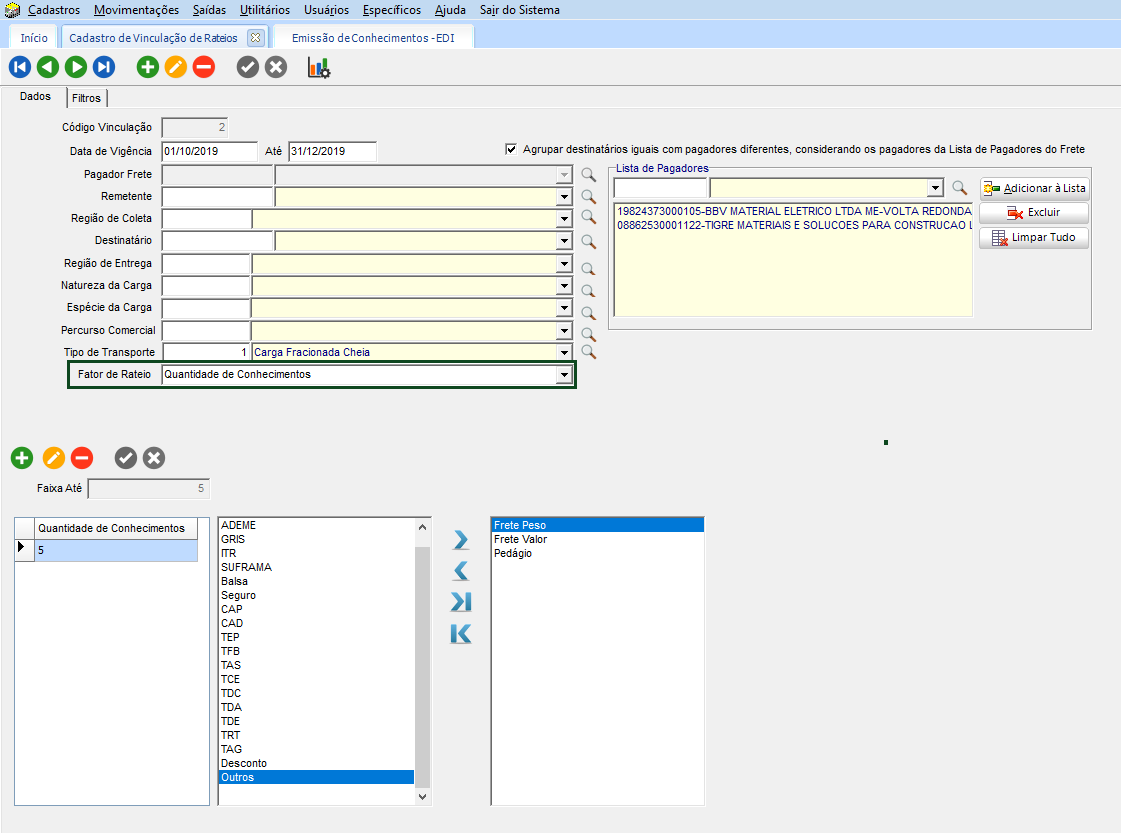Open the chart report settings icon
The image size is (1121, 833).
pyautogui.click(x=319, y=67)
